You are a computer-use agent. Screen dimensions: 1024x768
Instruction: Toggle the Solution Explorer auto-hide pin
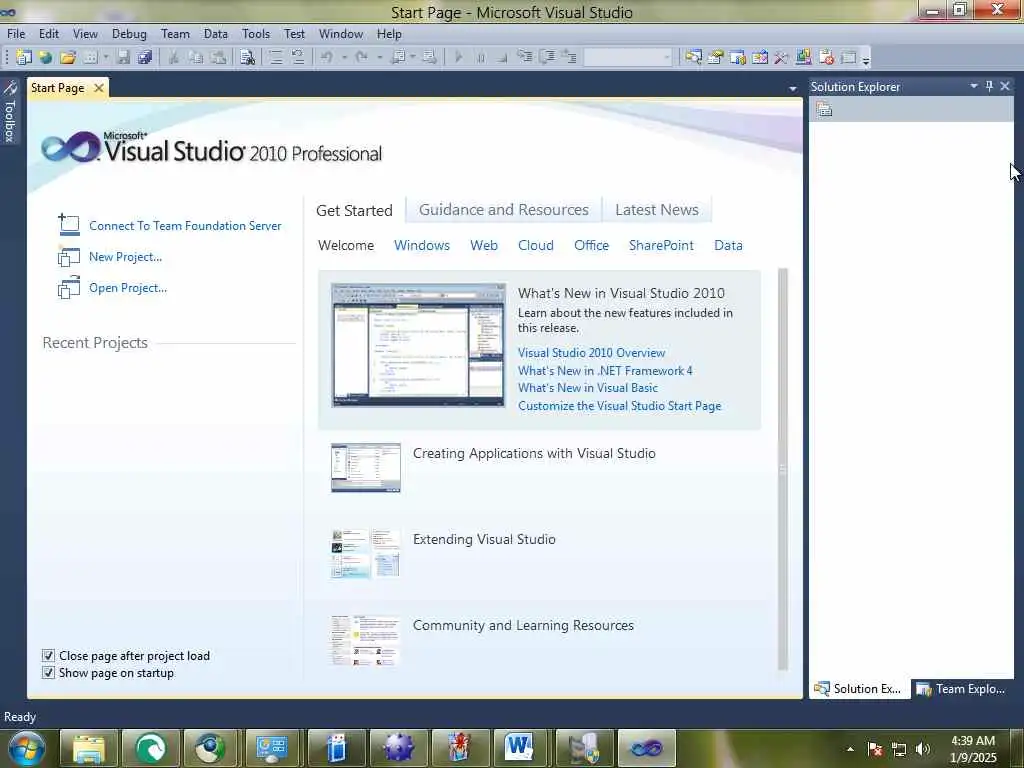click(989, 86)
